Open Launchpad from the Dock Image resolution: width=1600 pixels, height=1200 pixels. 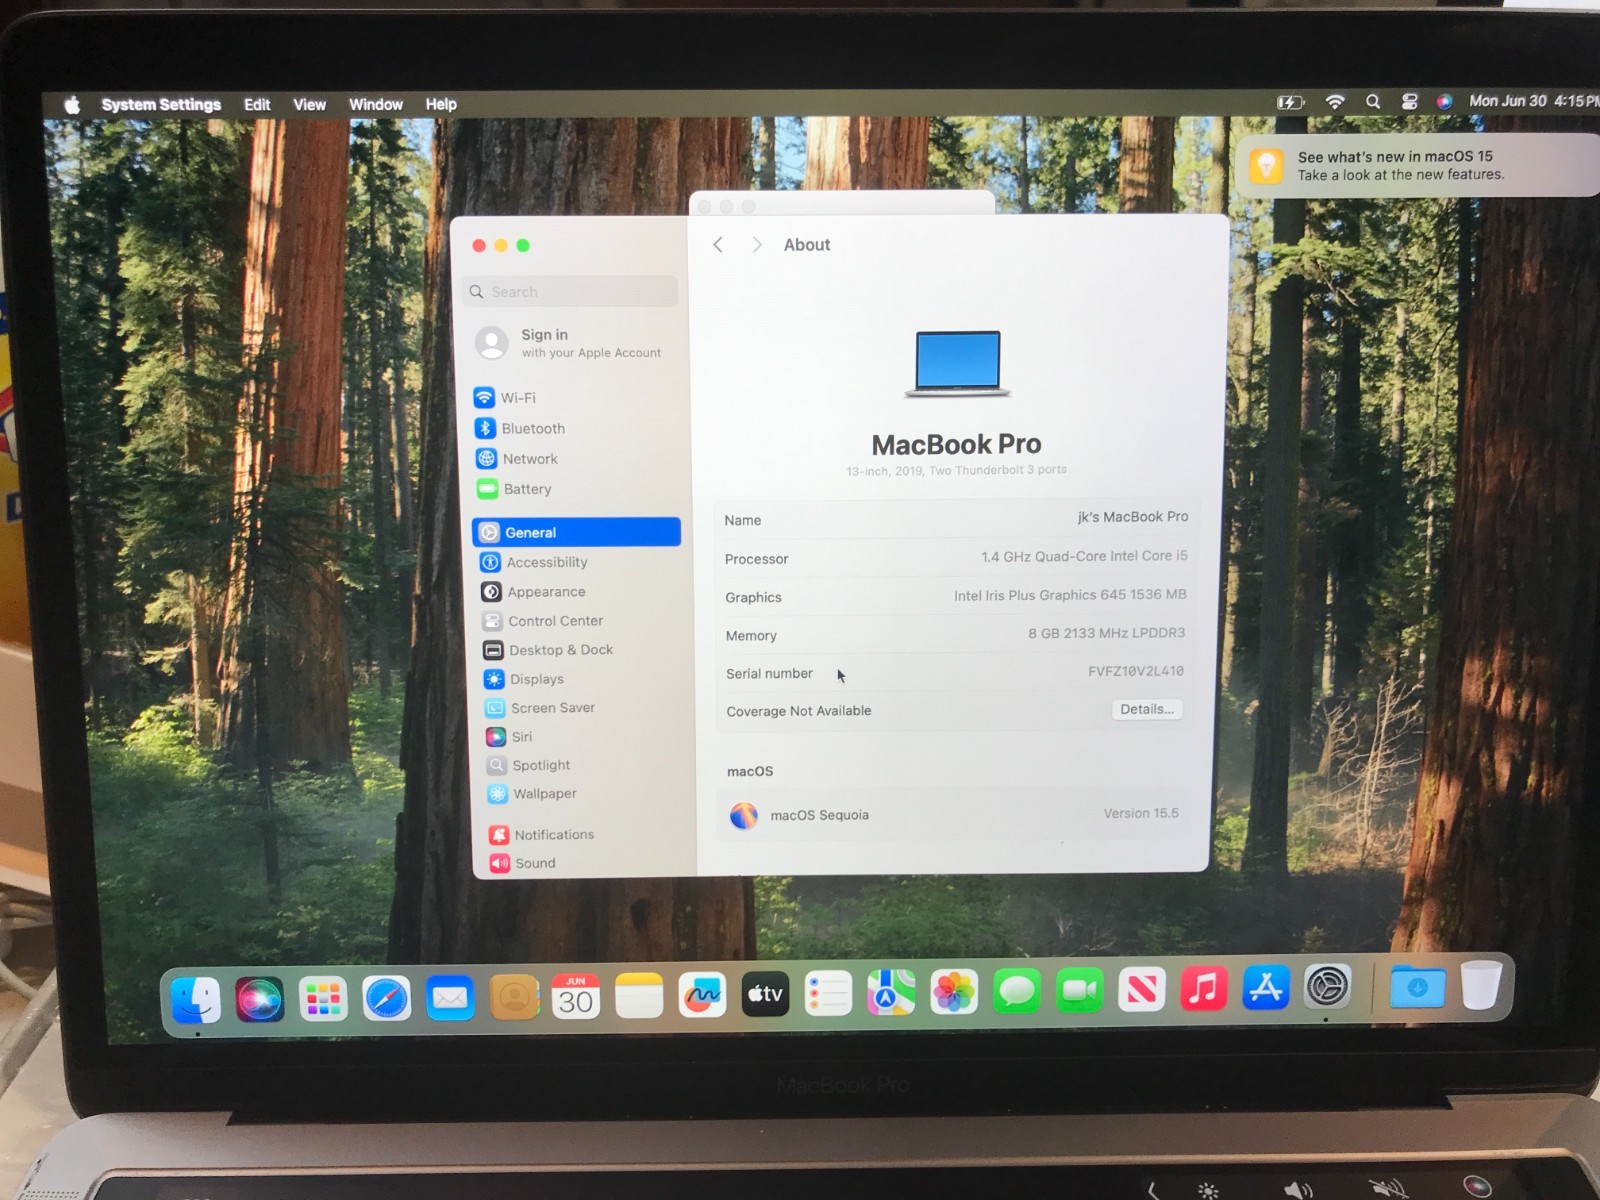pos(323,999)
